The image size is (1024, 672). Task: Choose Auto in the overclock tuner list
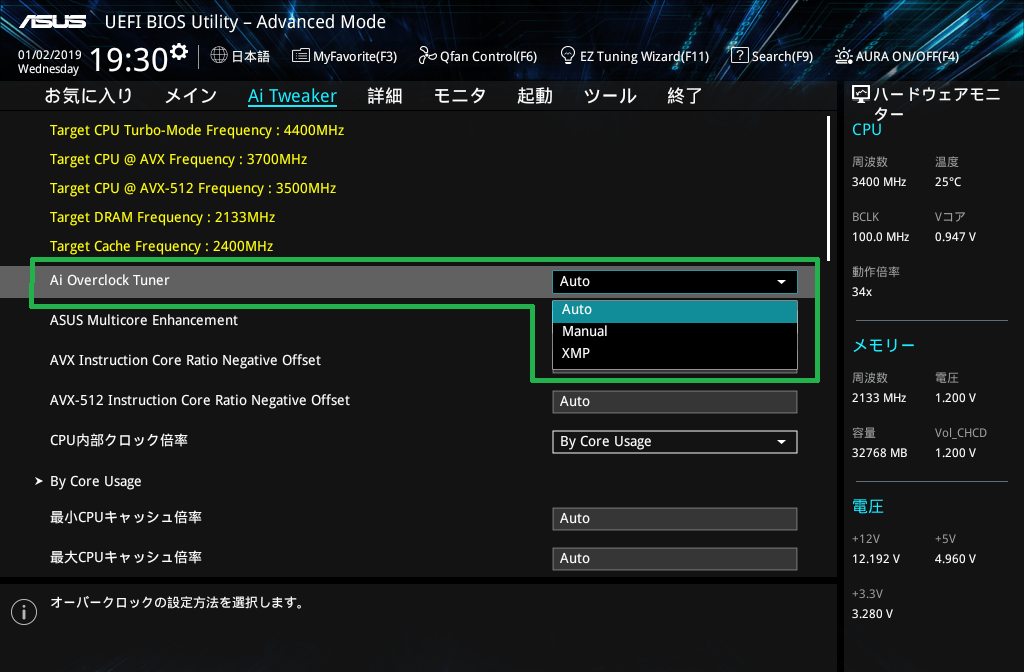click(x=675, y=310)
